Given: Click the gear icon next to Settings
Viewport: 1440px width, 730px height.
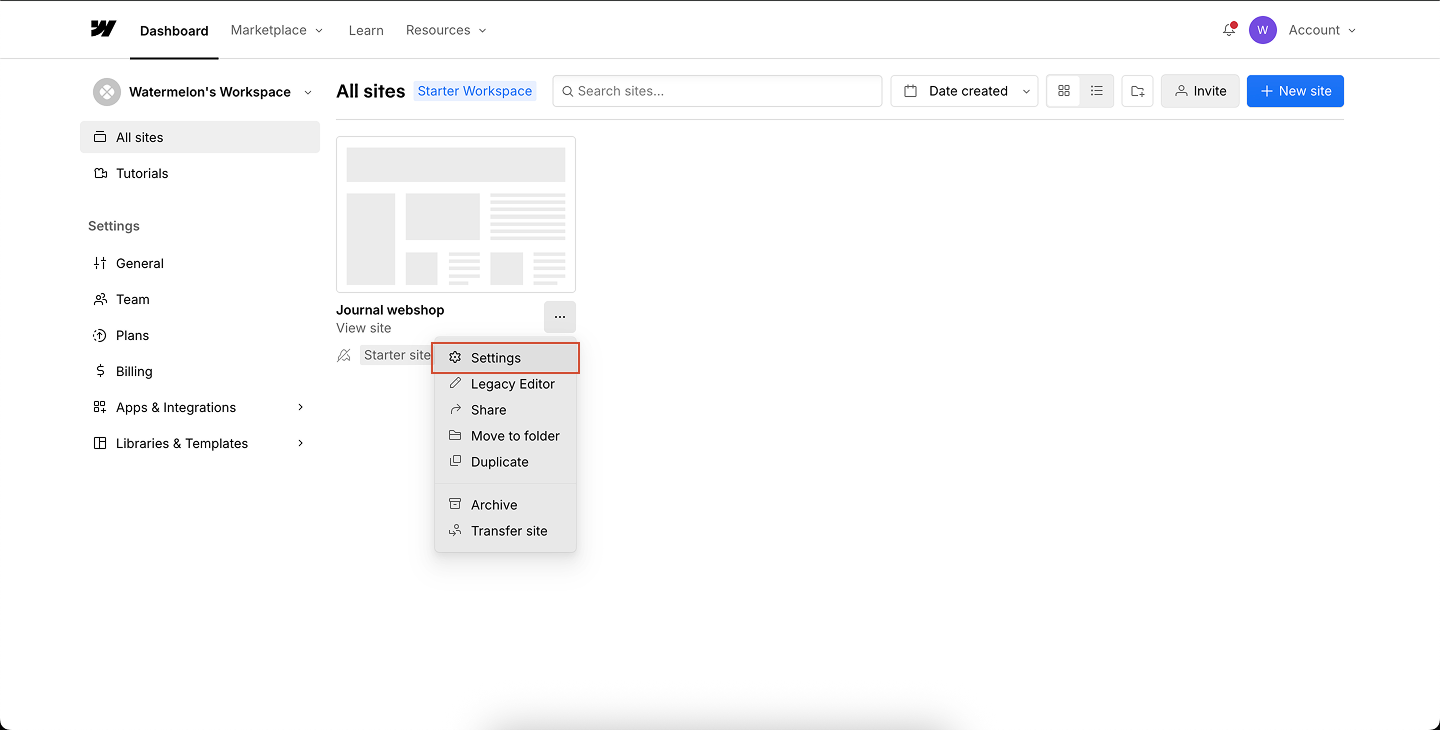Looking at the screenshot, I should pyautogui.click(x=455, y=358).
